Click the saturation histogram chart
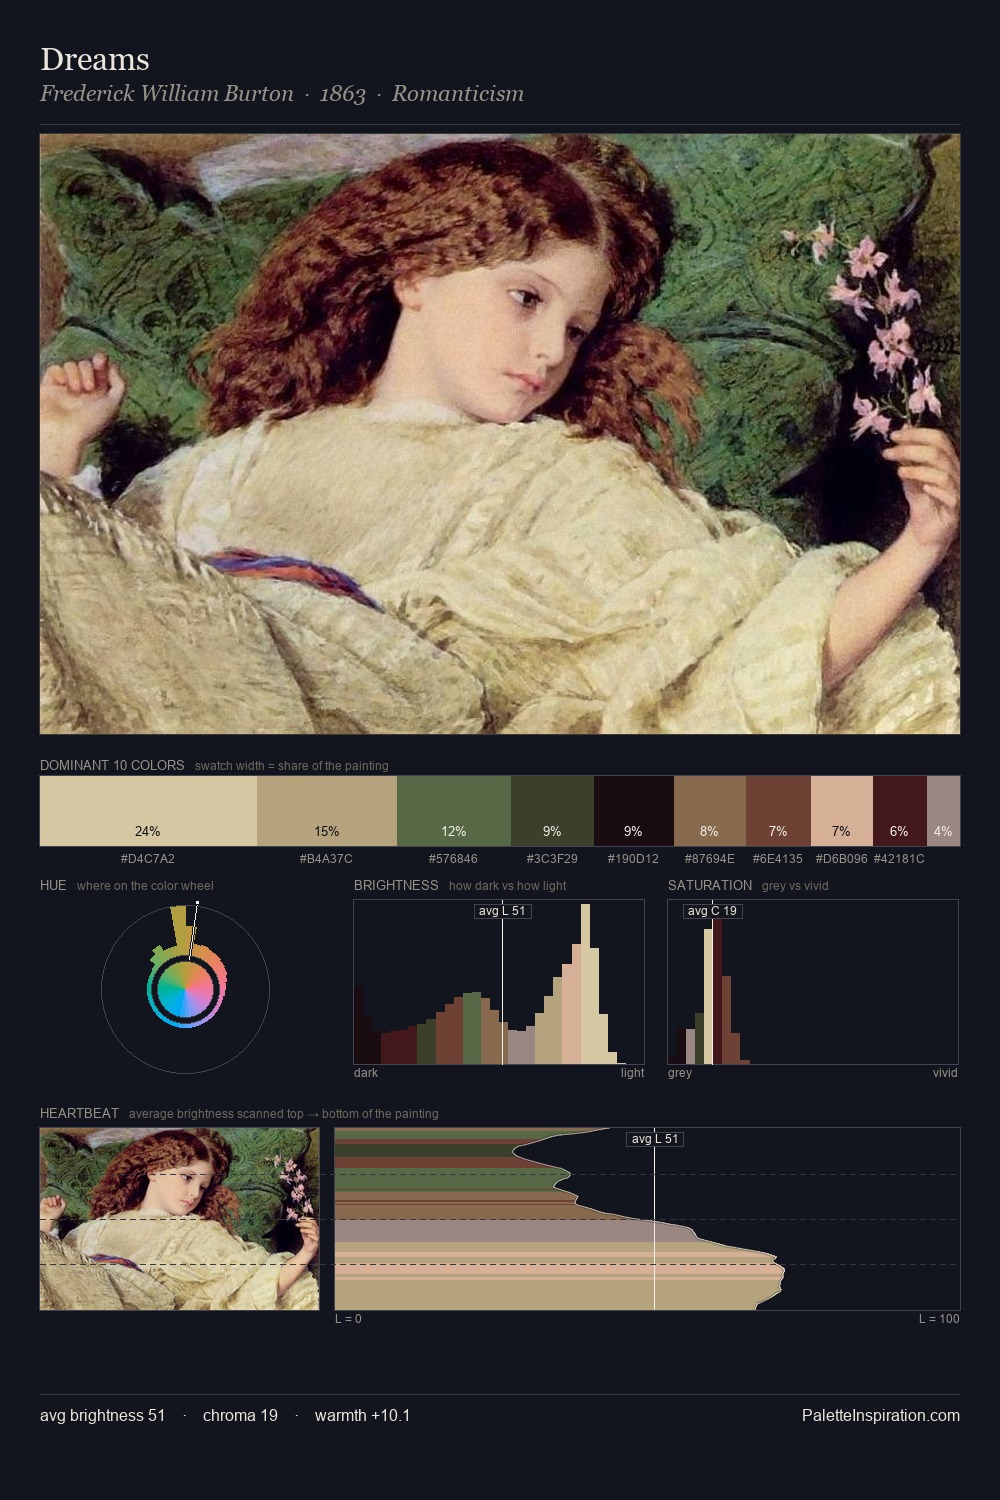Viewport: 1000px width, 1500px height. (813, 982)
